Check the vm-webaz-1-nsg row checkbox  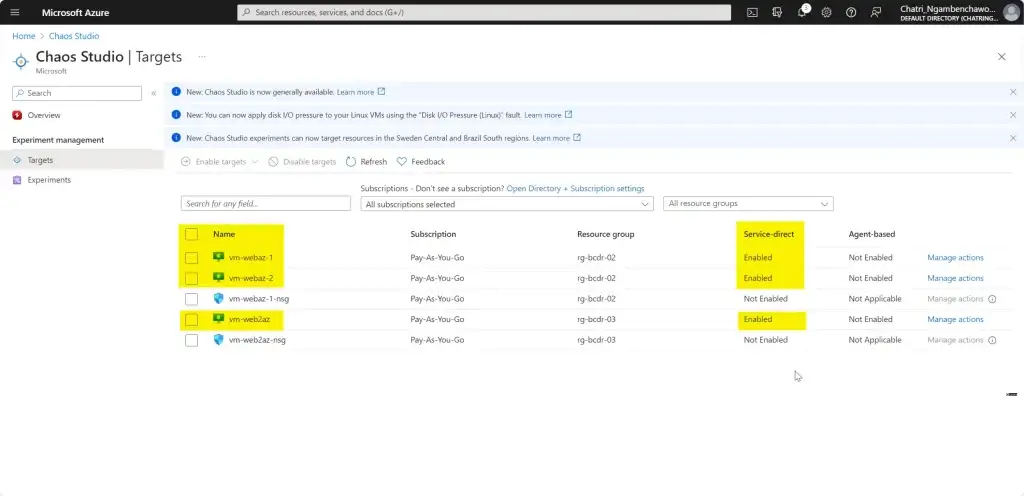pyautogui.click(x=191, y=299)
